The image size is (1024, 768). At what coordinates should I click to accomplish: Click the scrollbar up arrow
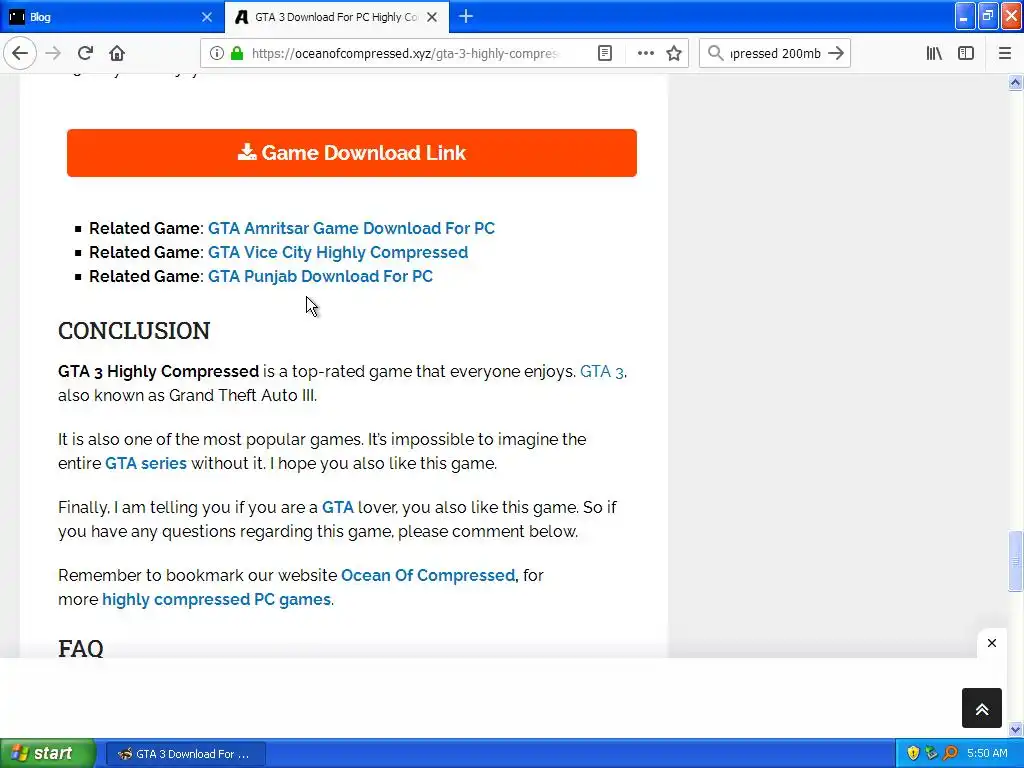pos(1015,82)
